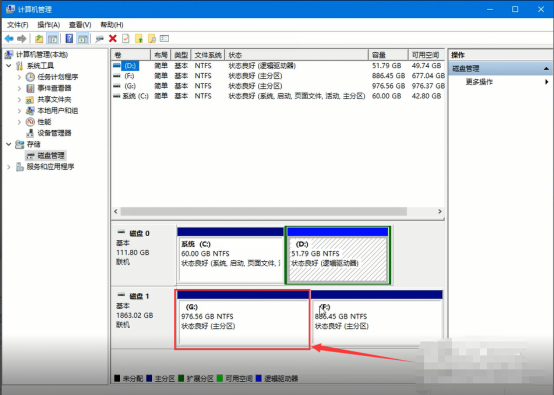554x395 pixels.
Task: Open the 操作(A) menu
Action: coord(49,25)
